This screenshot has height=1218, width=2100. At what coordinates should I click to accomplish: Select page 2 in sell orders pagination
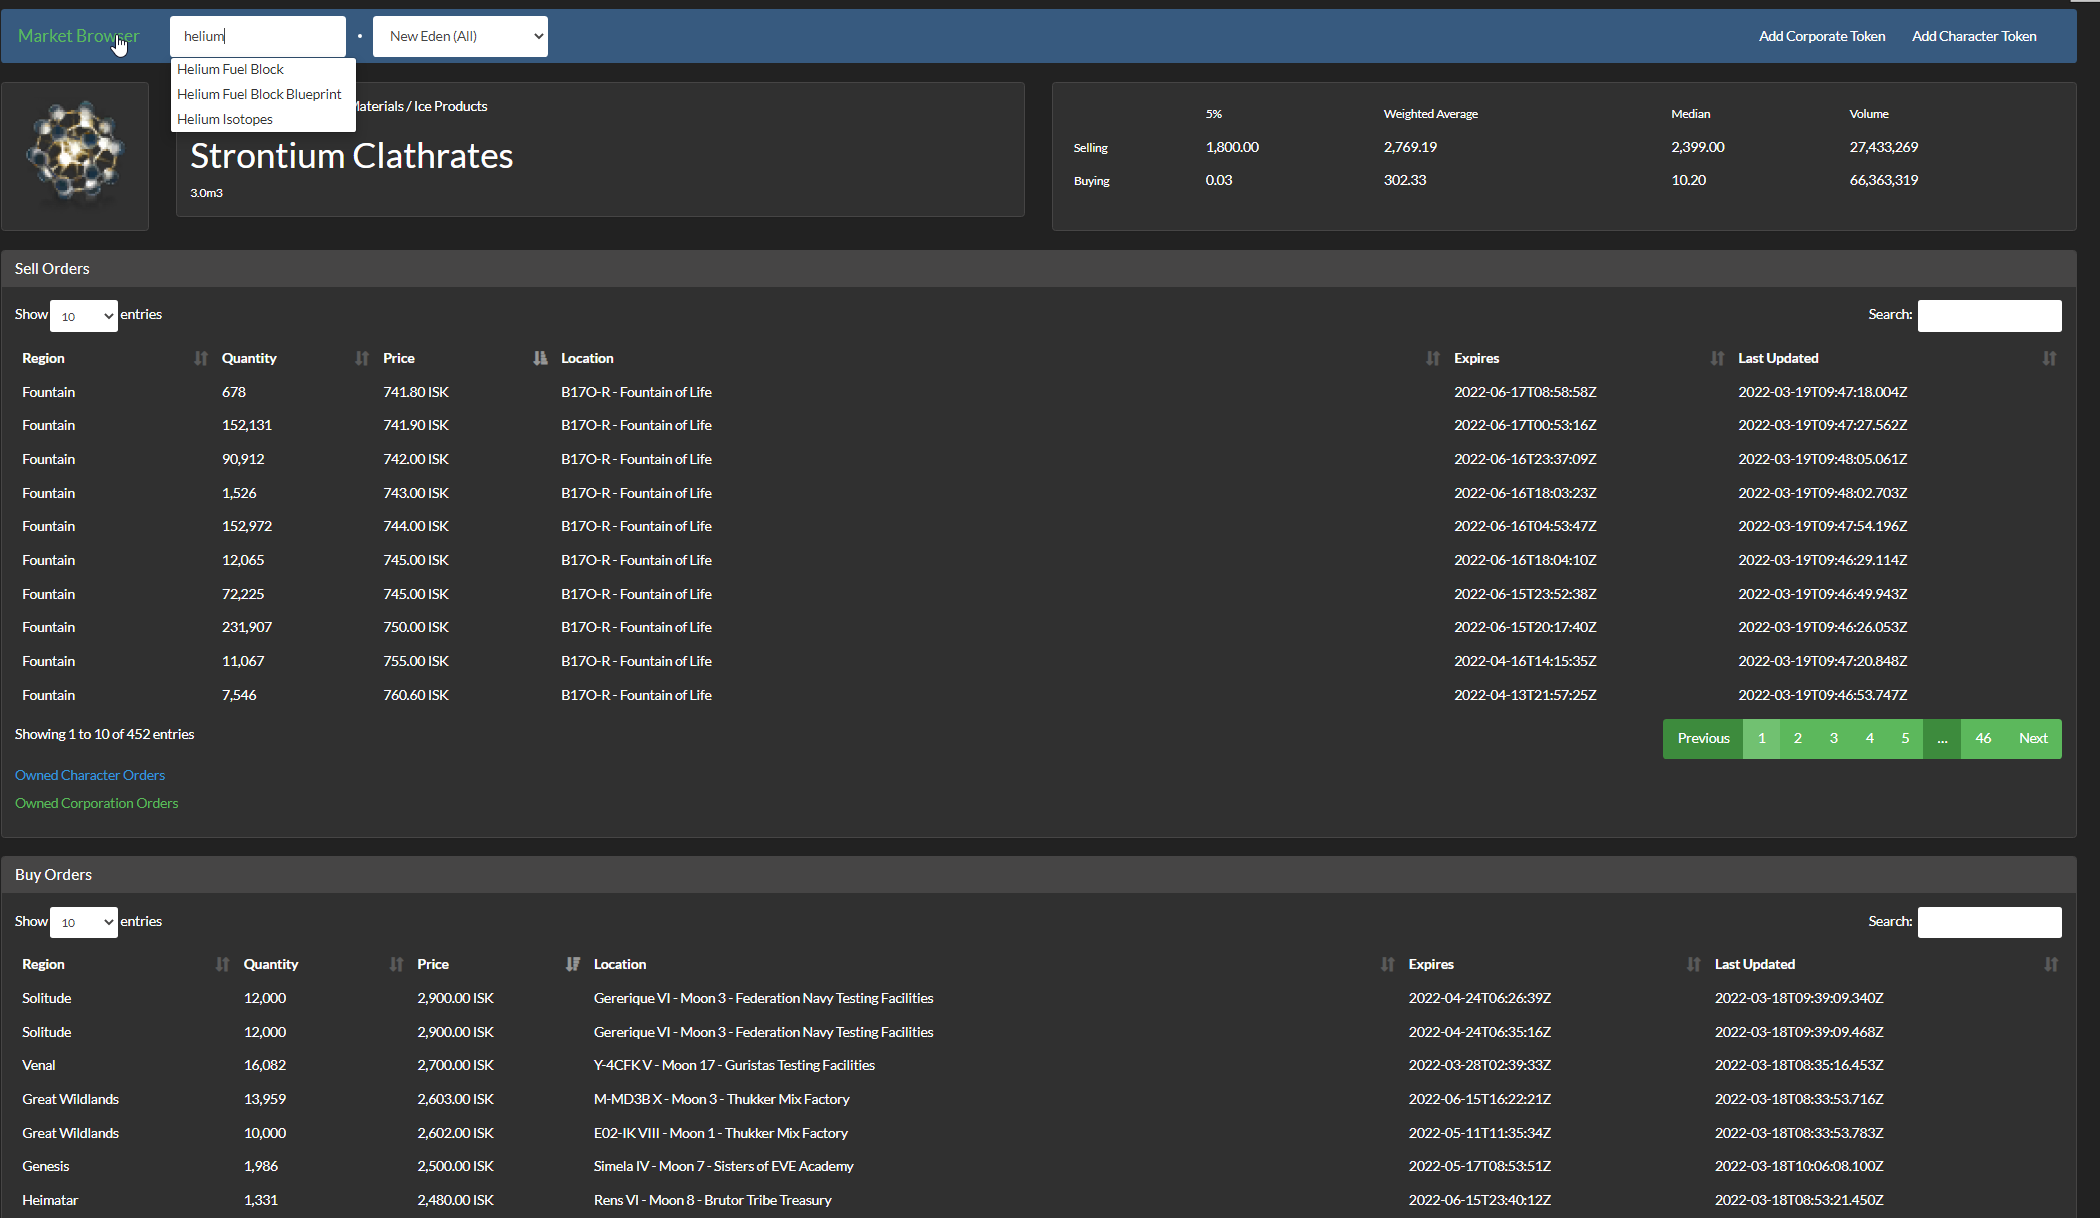pyautogui.click(x=1797, y=739)
